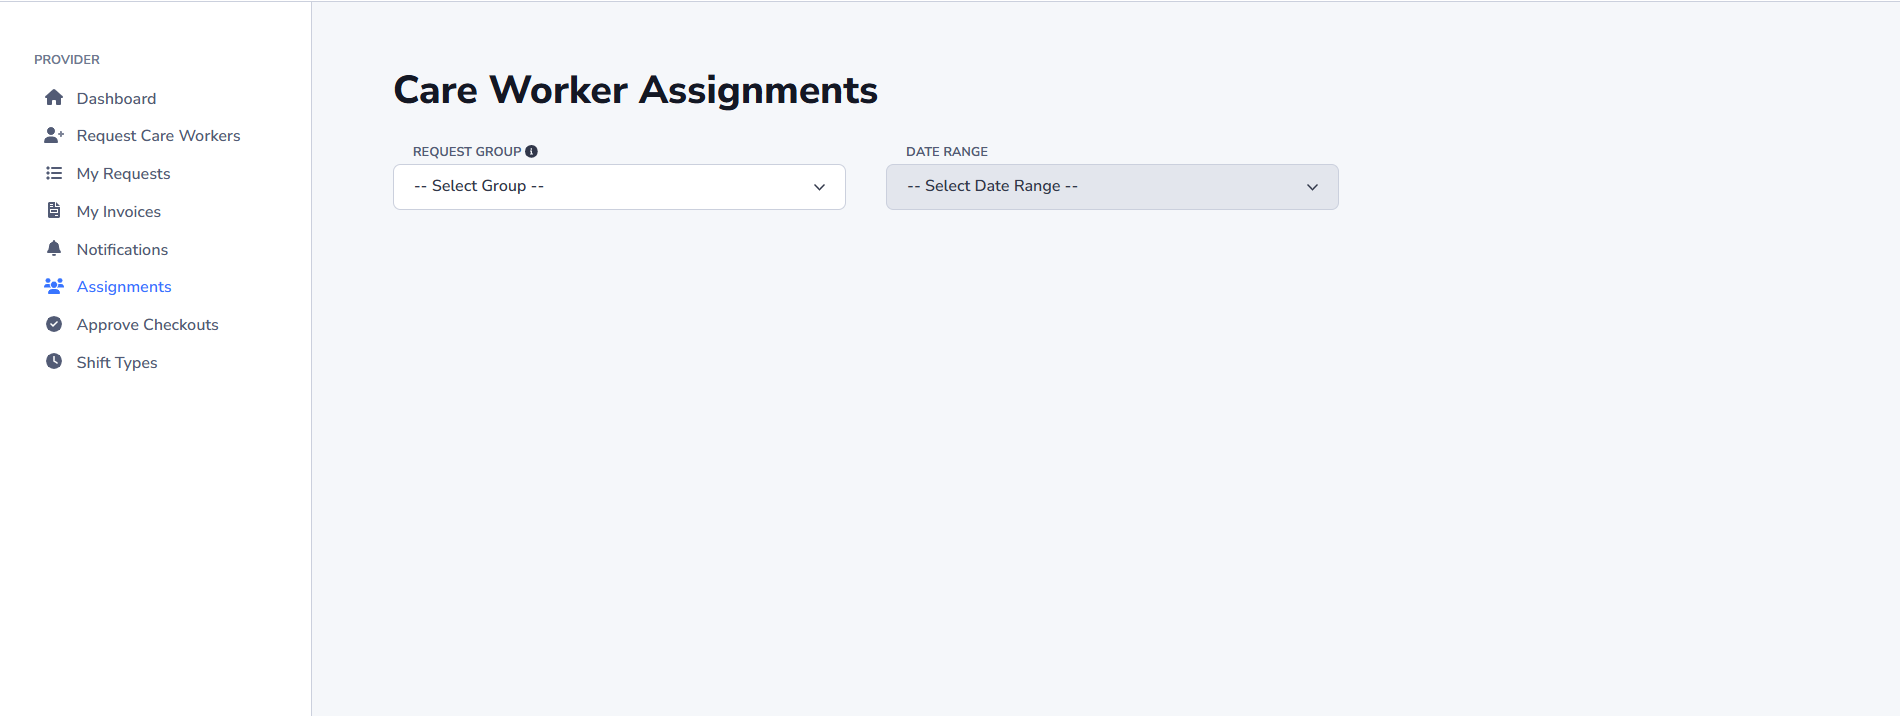Click the Request Care Workers person-plus icon
This screenshot has width=1900, height=716.
click(x=54, y=135)
